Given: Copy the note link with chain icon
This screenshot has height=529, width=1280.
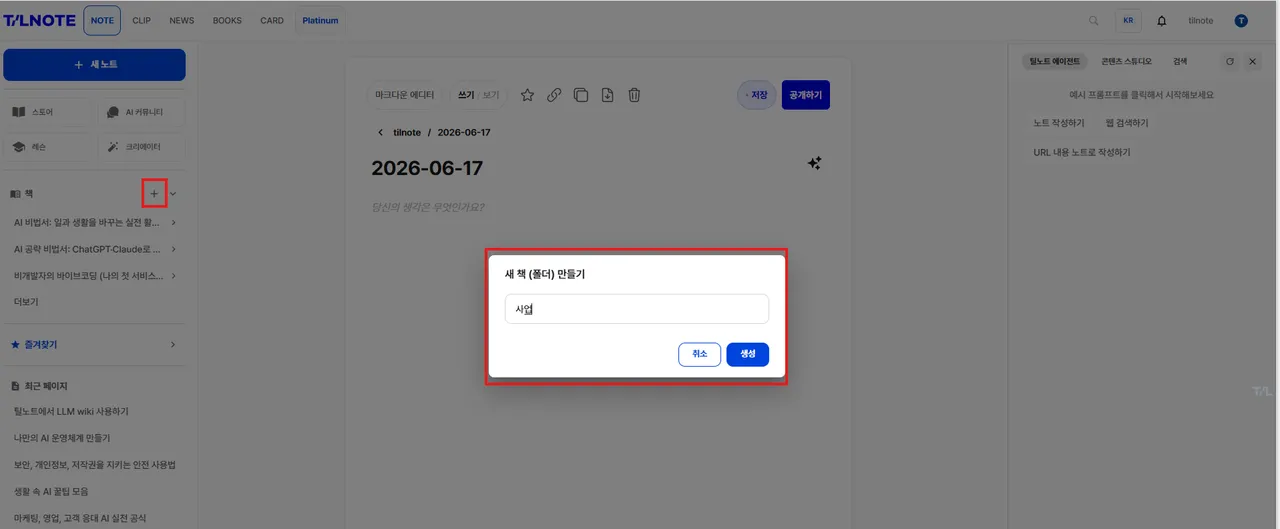Looking at the screenshot, I should tap(553, 95).
